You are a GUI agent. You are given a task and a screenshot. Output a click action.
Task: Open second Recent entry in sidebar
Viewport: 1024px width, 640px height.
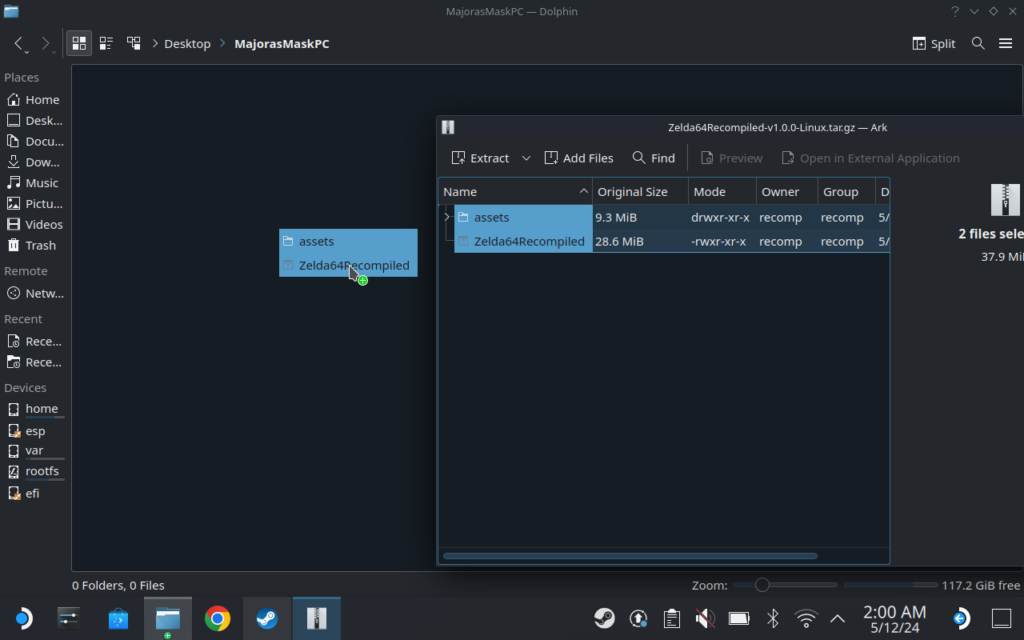(34, 362)
